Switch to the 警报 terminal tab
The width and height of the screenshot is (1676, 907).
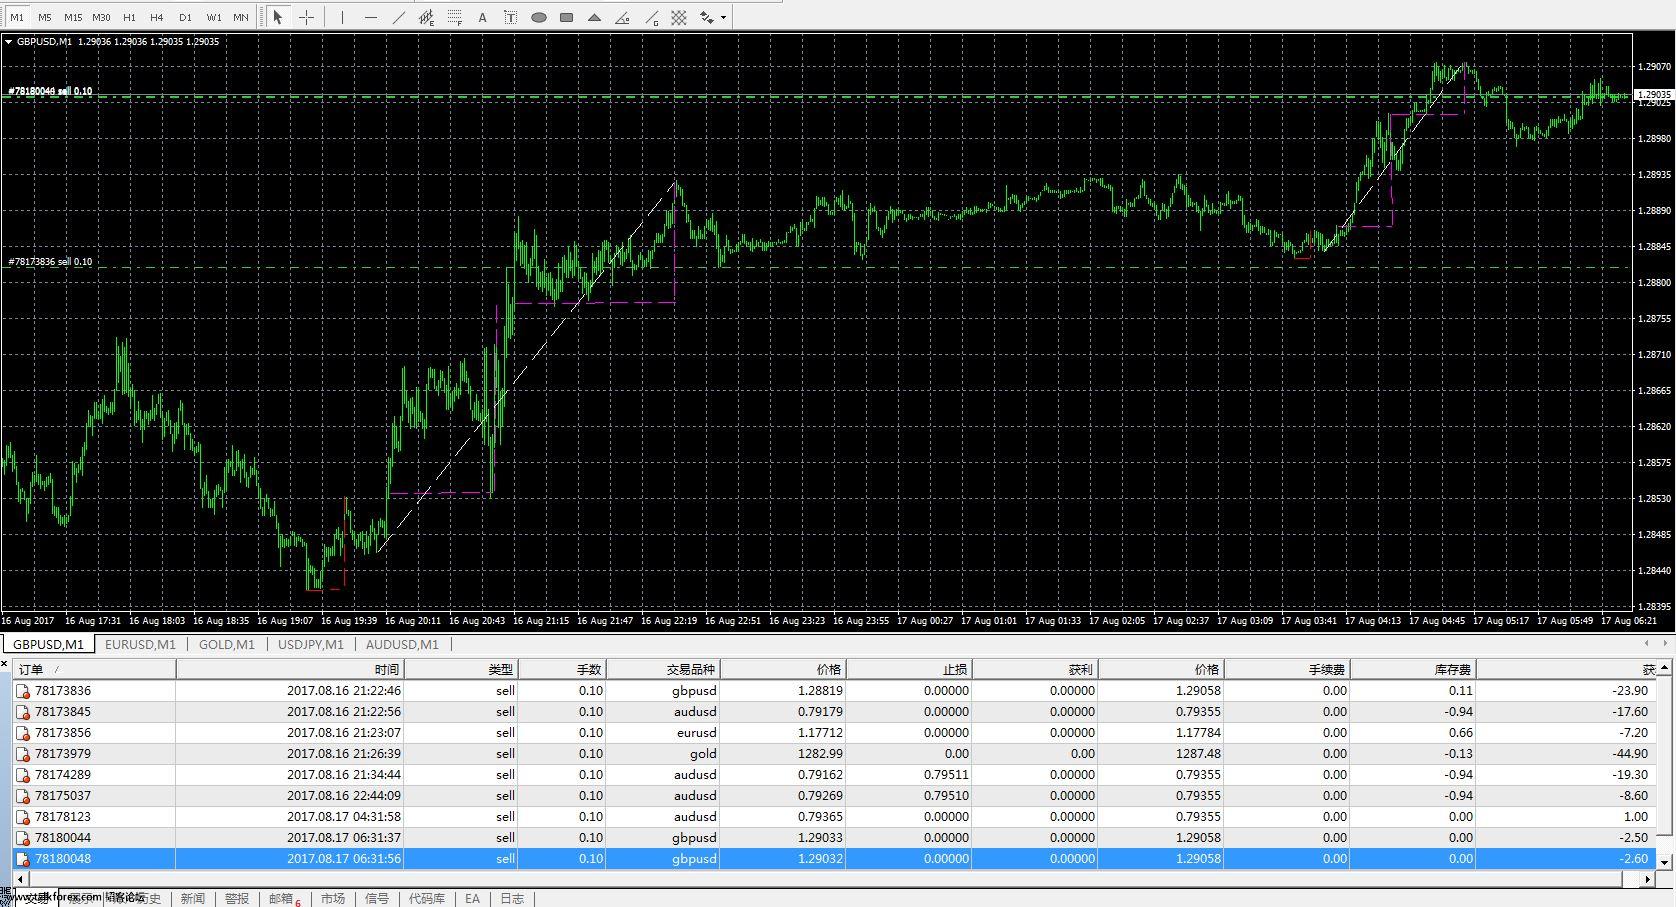pyautogui.click(x=237, y=898)
